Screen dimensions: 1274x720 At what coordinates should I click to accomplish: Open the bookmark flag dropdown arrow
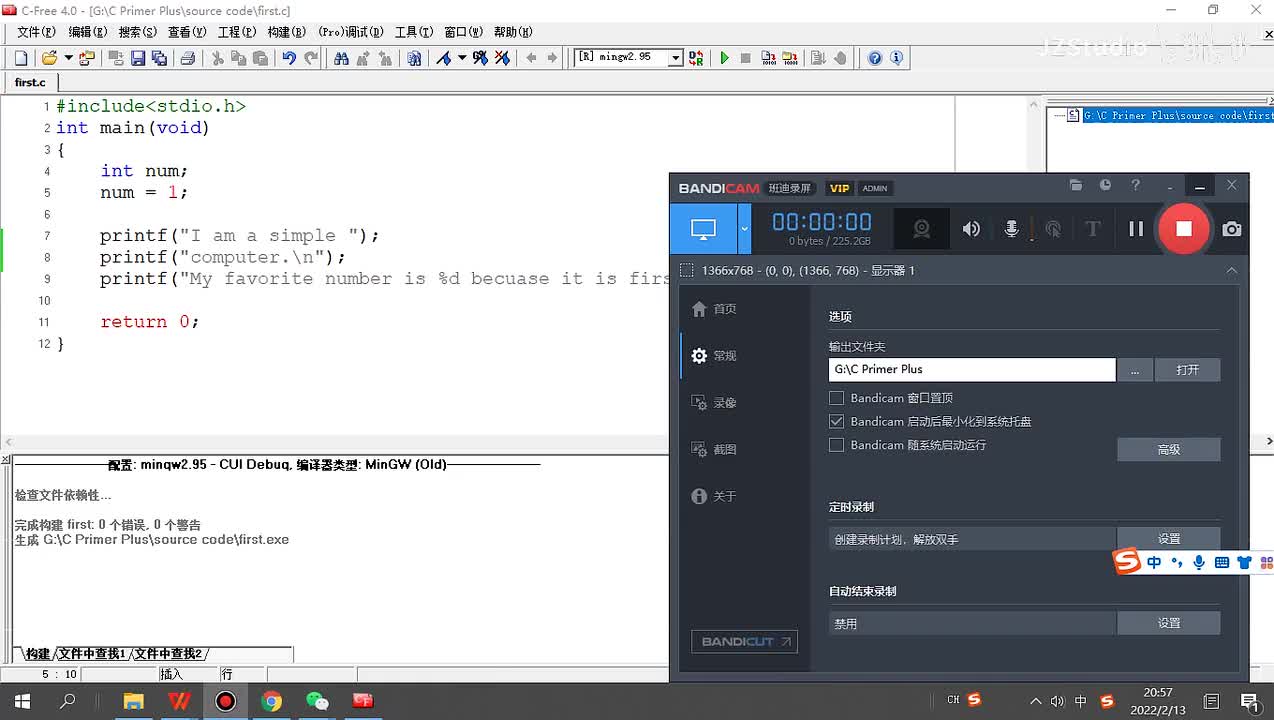(462, 58)
